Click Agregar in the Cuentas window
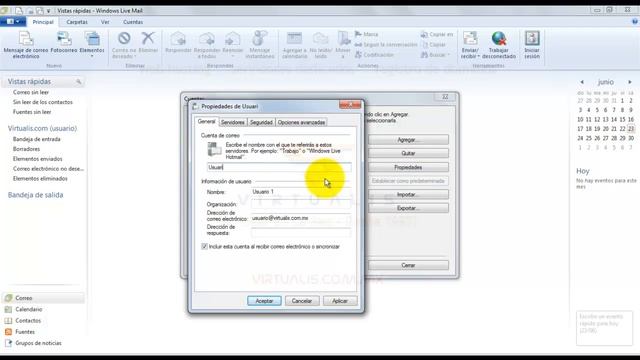This screenshot has height=360, width=640. 408,140
